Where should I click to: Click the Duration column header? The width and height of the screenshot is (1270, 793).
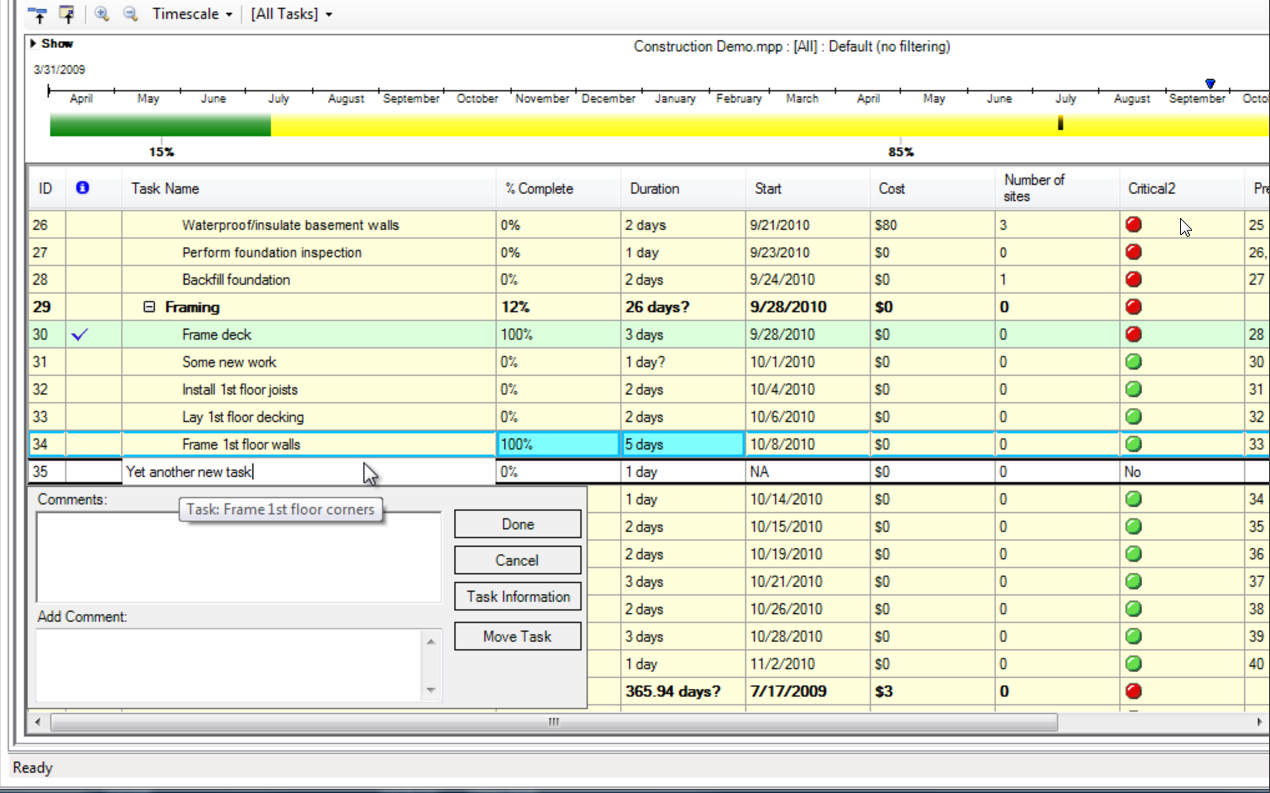(x=654, y=188)
